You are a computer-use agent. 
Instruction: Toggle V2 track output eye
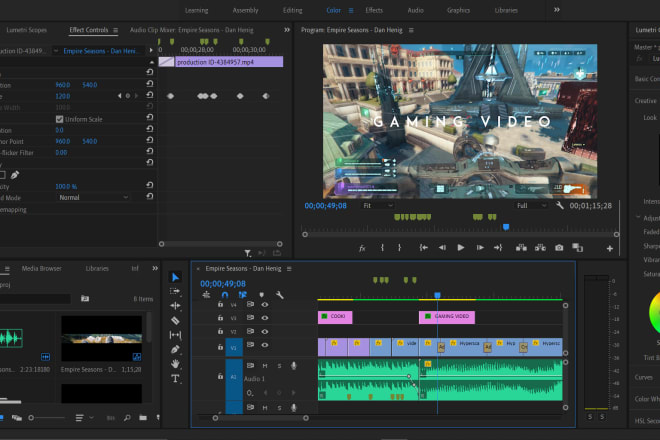pos(265,331)
